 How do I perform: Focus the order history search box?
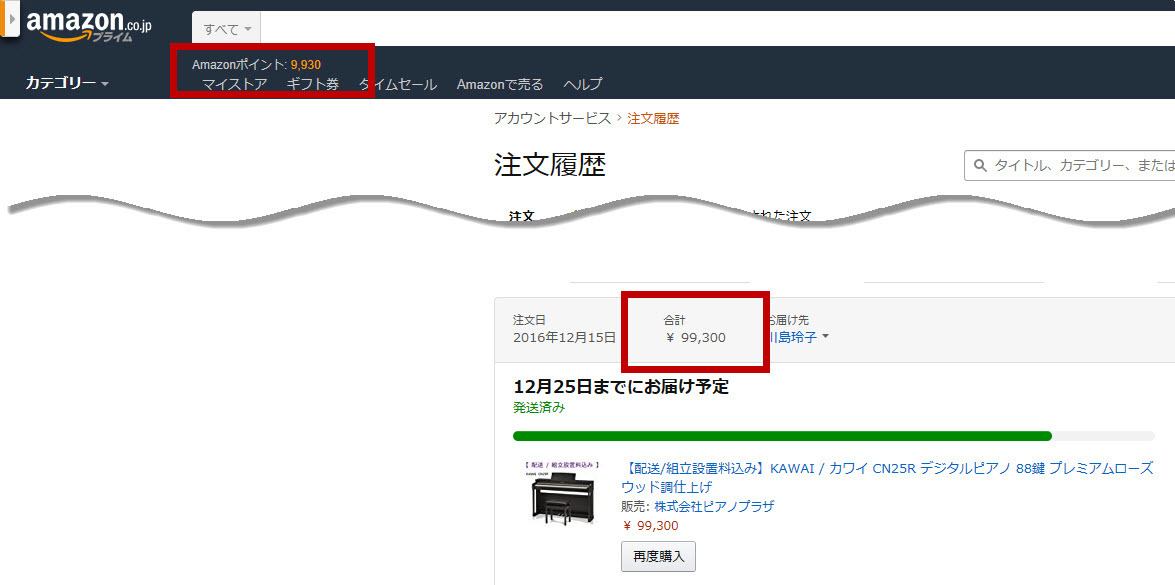coord(1069,165)
